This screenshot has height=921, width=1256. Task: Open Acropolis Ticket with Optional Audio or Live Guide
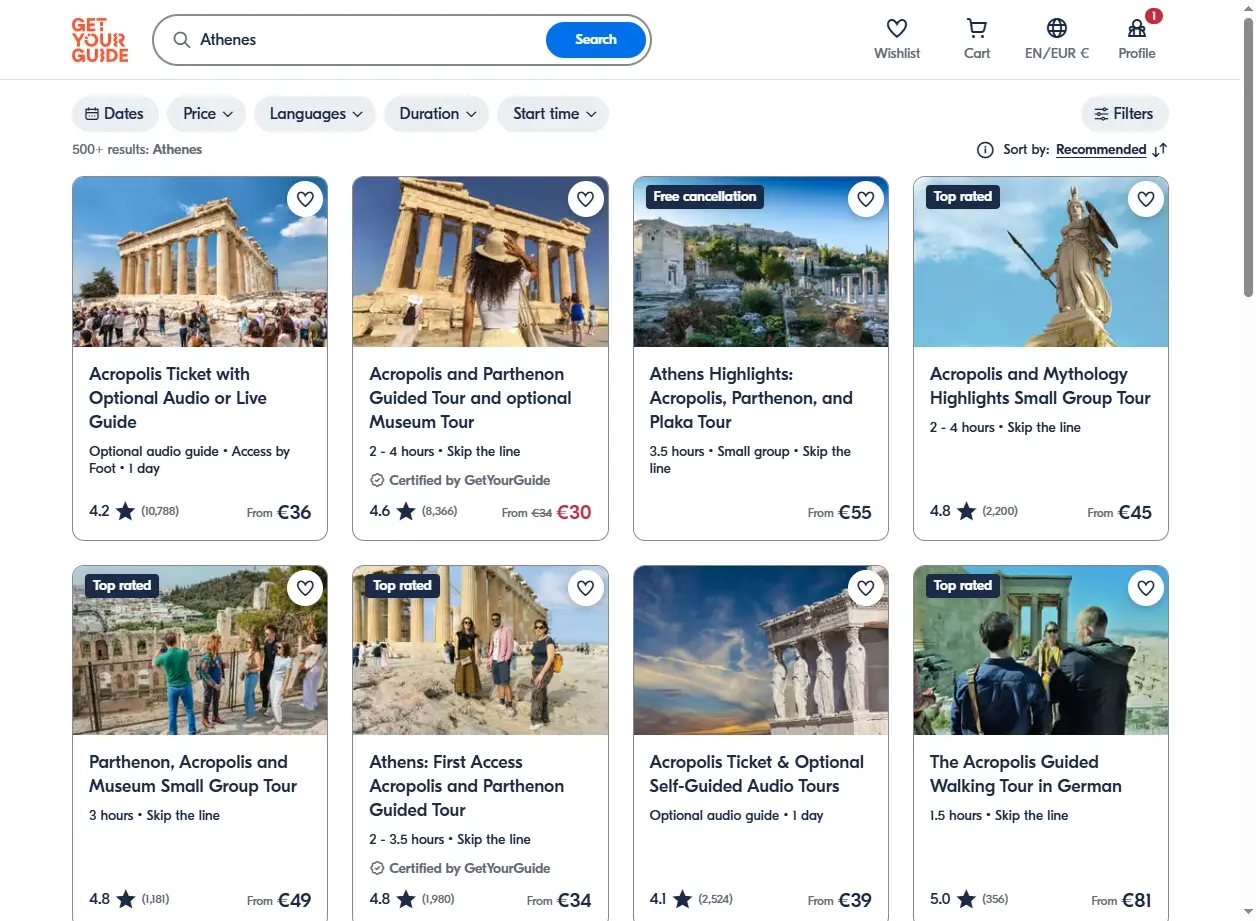click(178, 398)
